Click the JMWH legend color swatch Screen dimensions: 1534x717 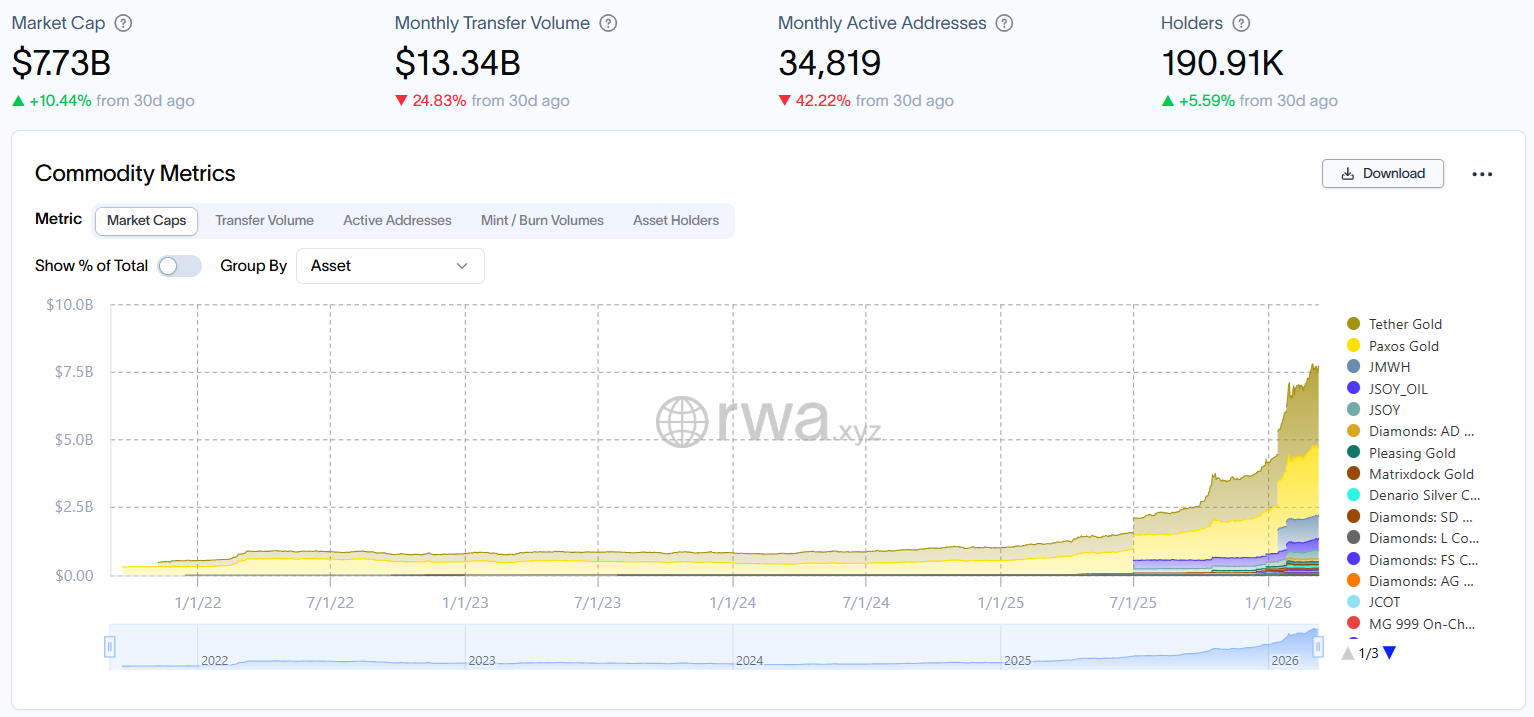click(x=1354, y=367)
